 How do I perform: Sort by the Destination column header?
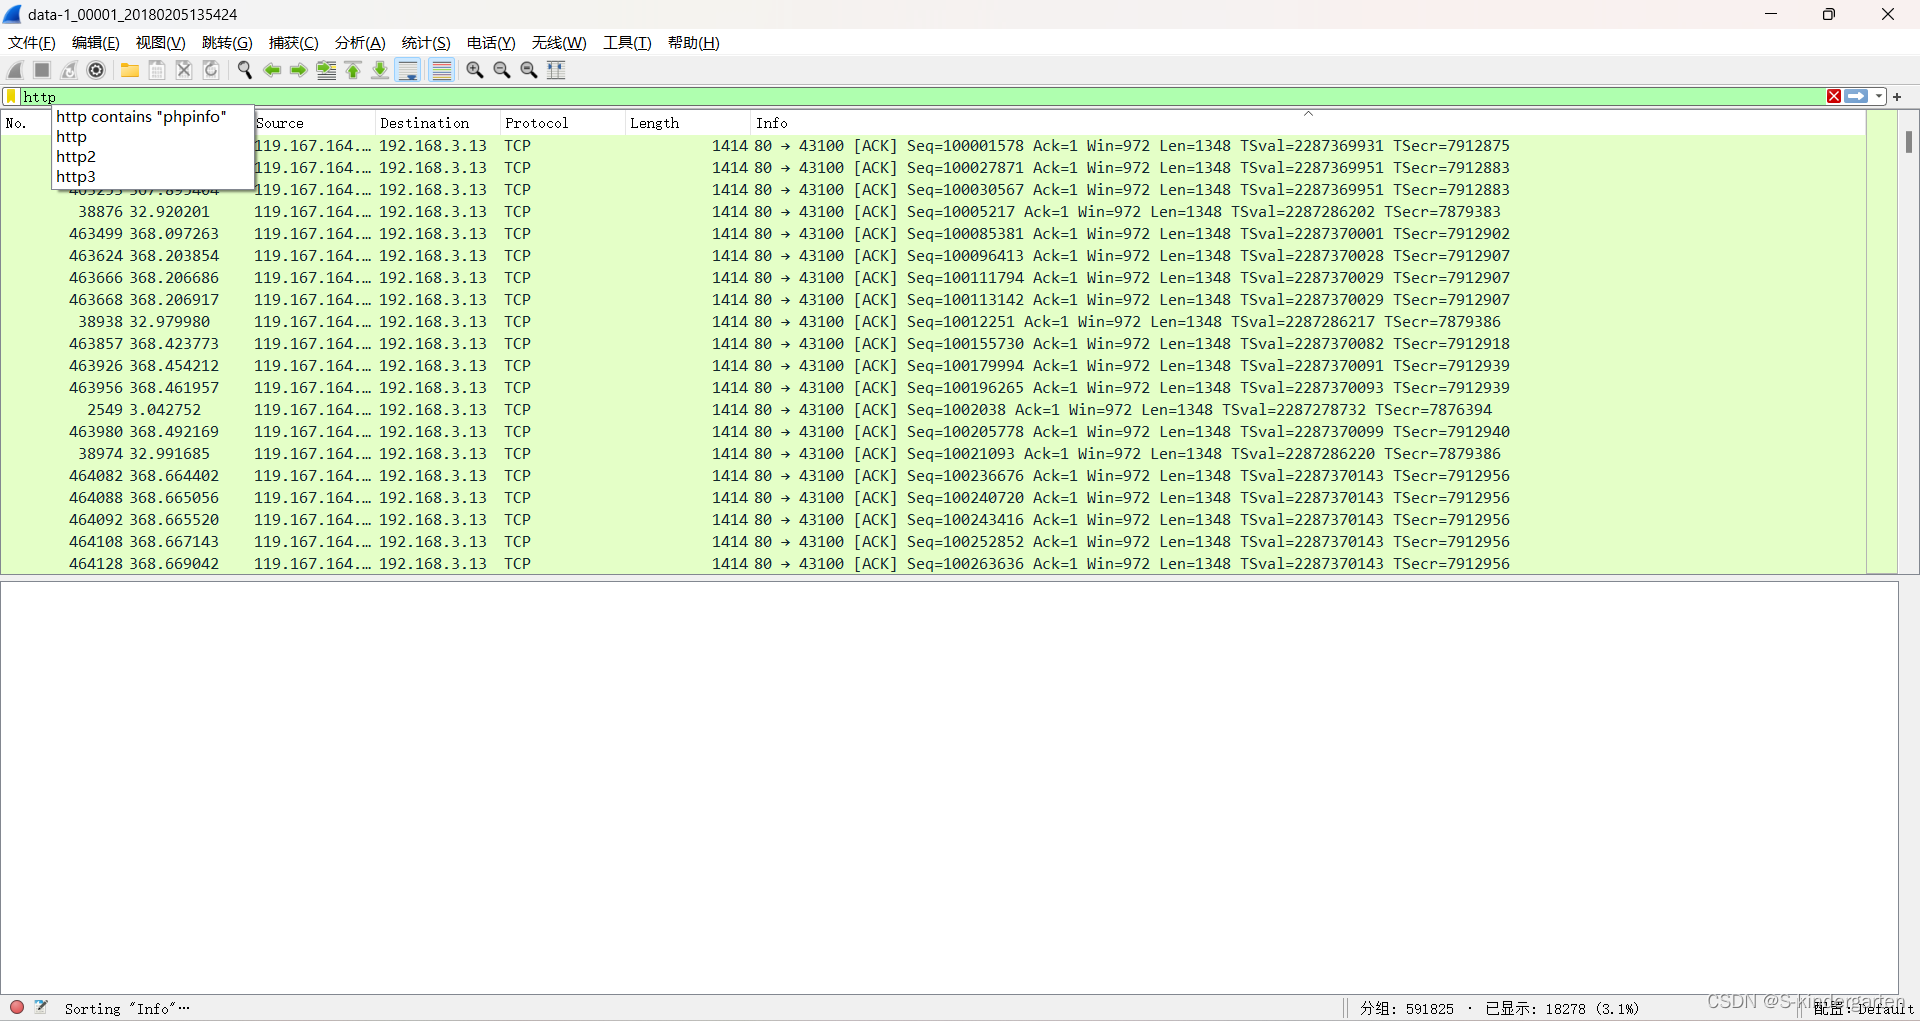(437, 123)
